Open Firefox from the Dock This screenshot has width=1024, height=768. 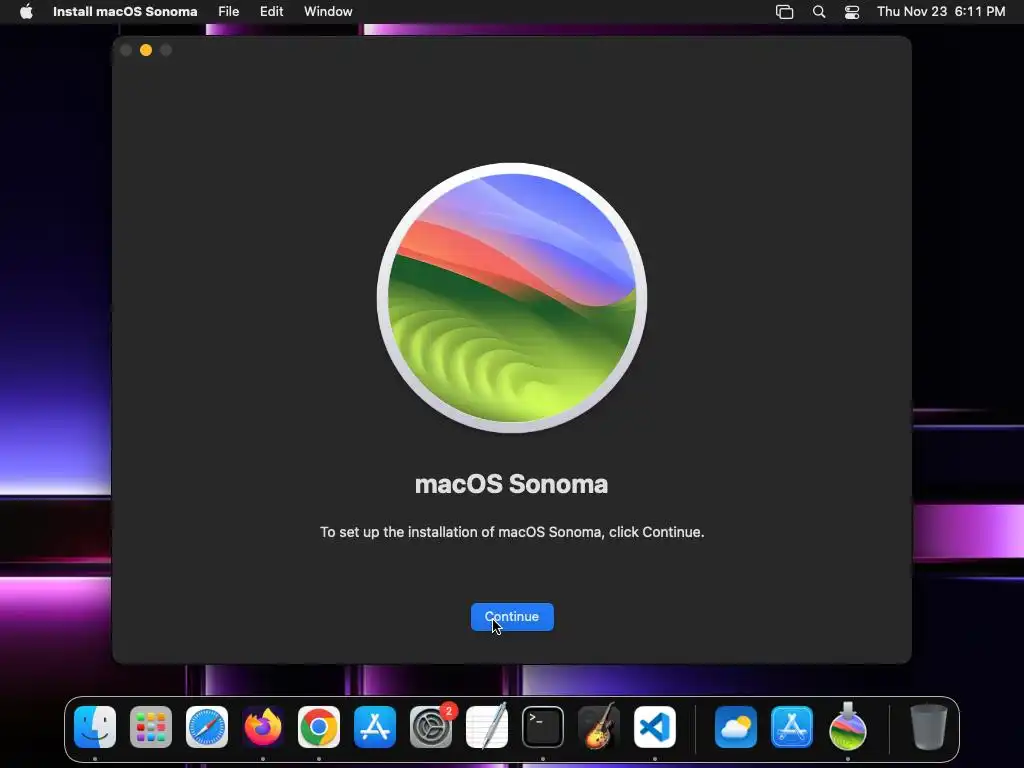click(263, 727)
